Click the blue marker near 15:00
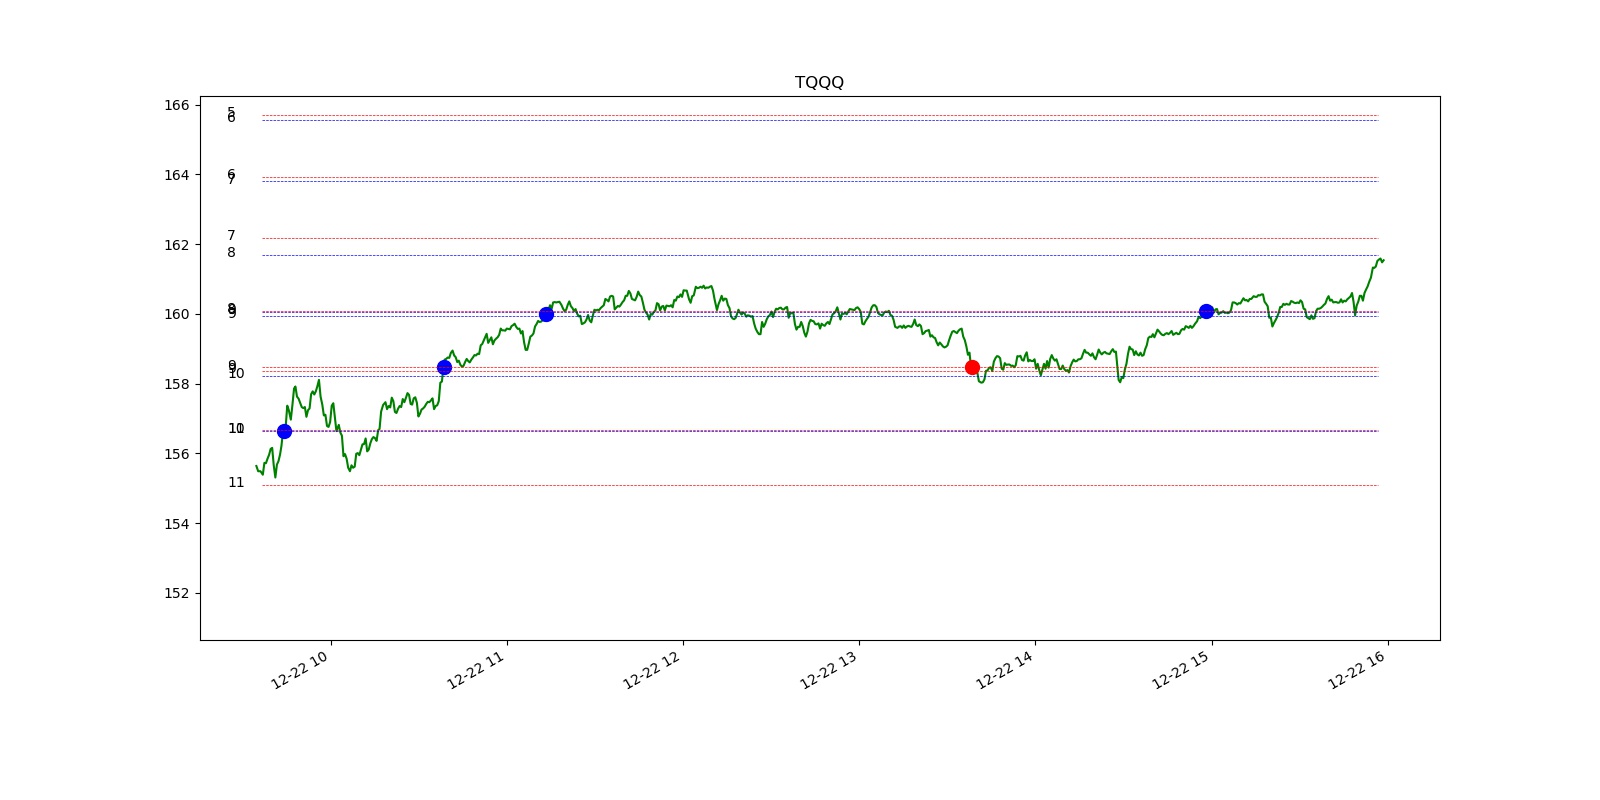 point(1206,311)
